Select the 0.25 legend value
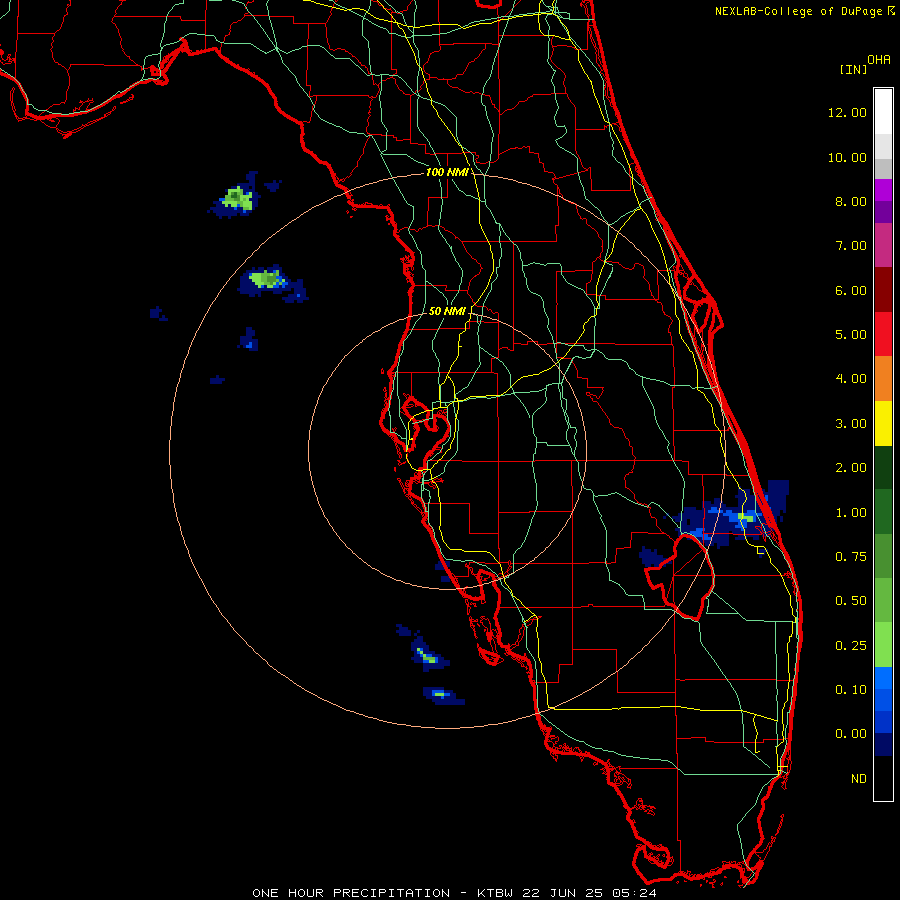The image size is (900, 900). pos(851,646)
